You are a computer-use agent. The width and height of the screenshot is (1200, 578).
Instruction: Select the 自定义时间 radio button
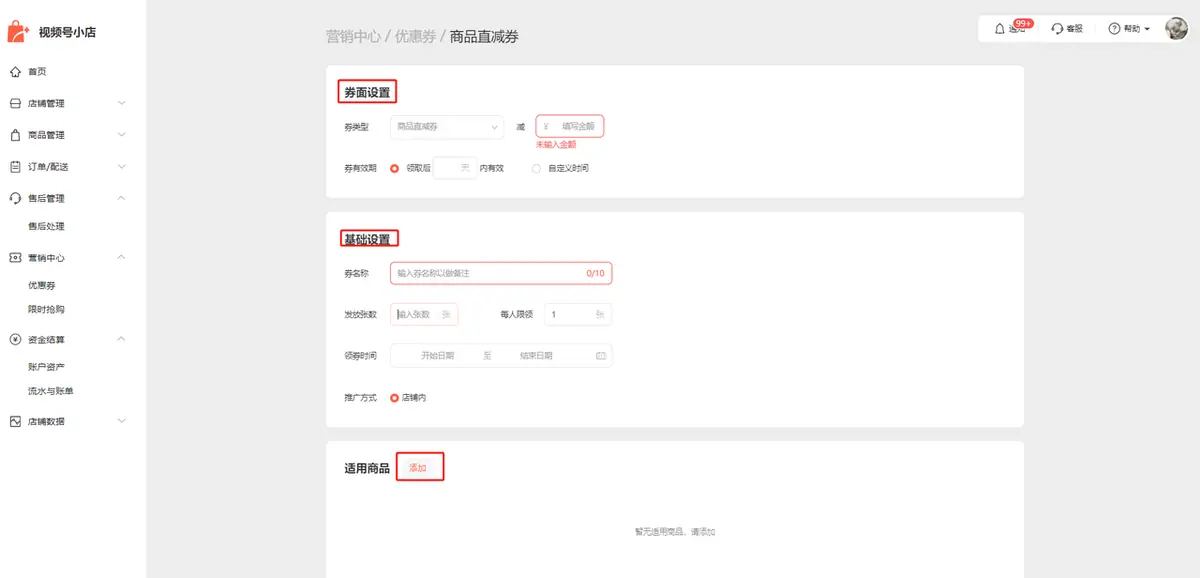coord(536,168)
